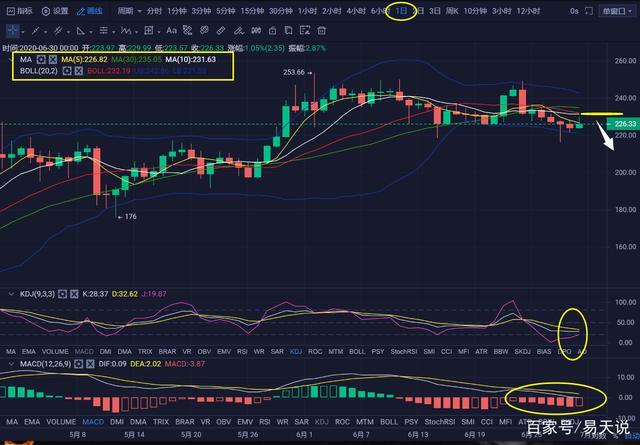Select VOLUME in the KDJ panel indicator row

(x=55, y=352)
